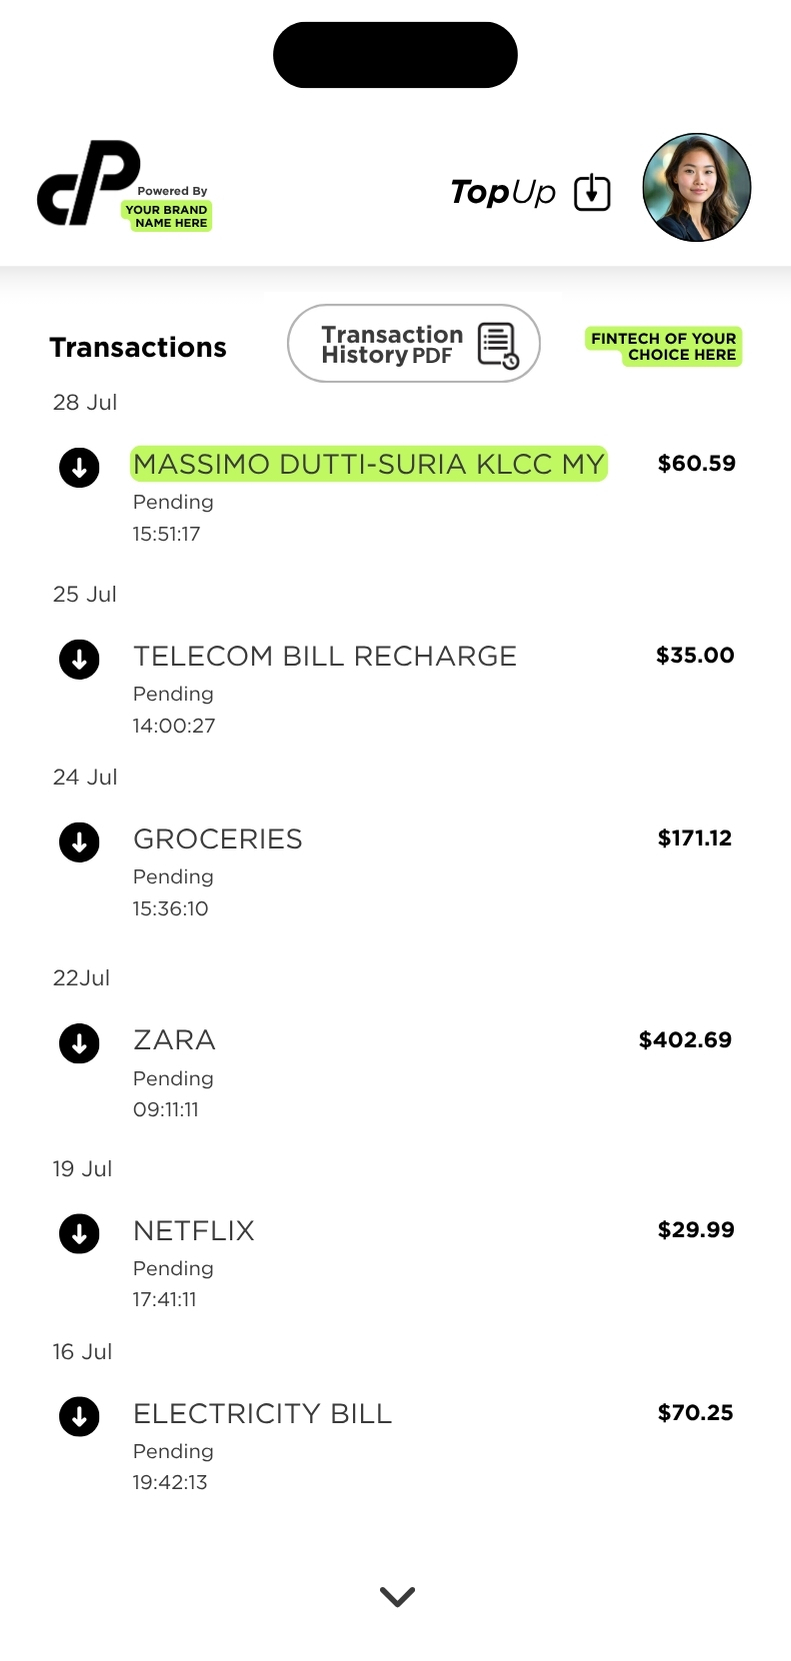Tap the arrow icon beside Telecom Bill Recharge
The width and height of the screenshot is (791, 1661).
click(79, 659)
